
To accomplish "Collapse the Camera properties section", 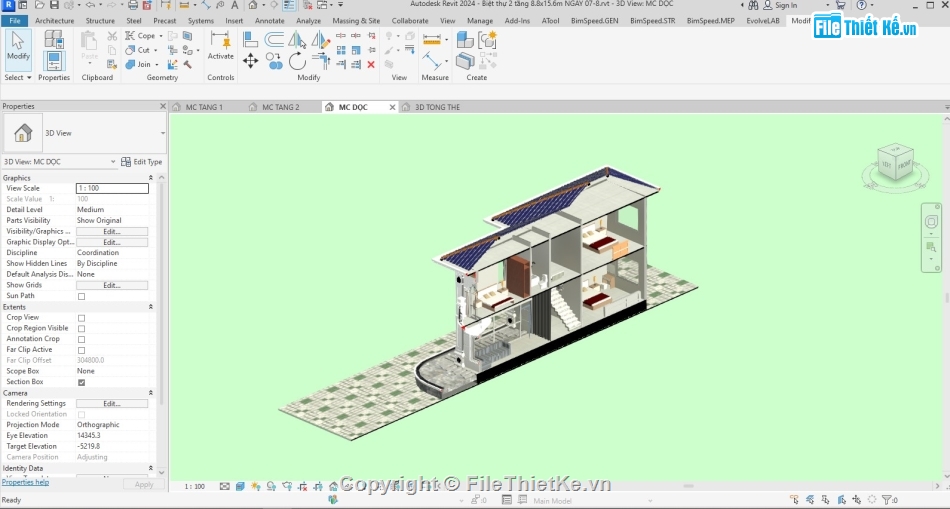I will (150, 393).
